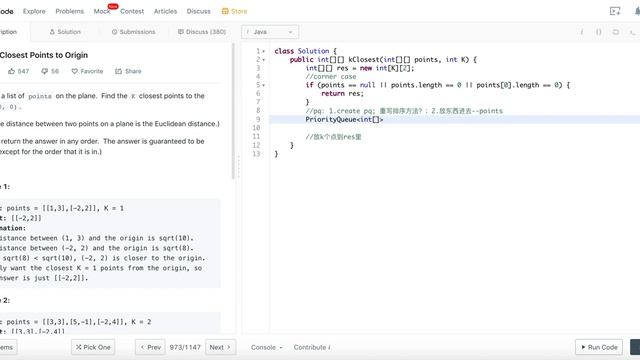Click the editor info 'i' icon
Image resolution: width=640 pixels, height=360 pixels.
pyautogui.click(x=582, y=32)
